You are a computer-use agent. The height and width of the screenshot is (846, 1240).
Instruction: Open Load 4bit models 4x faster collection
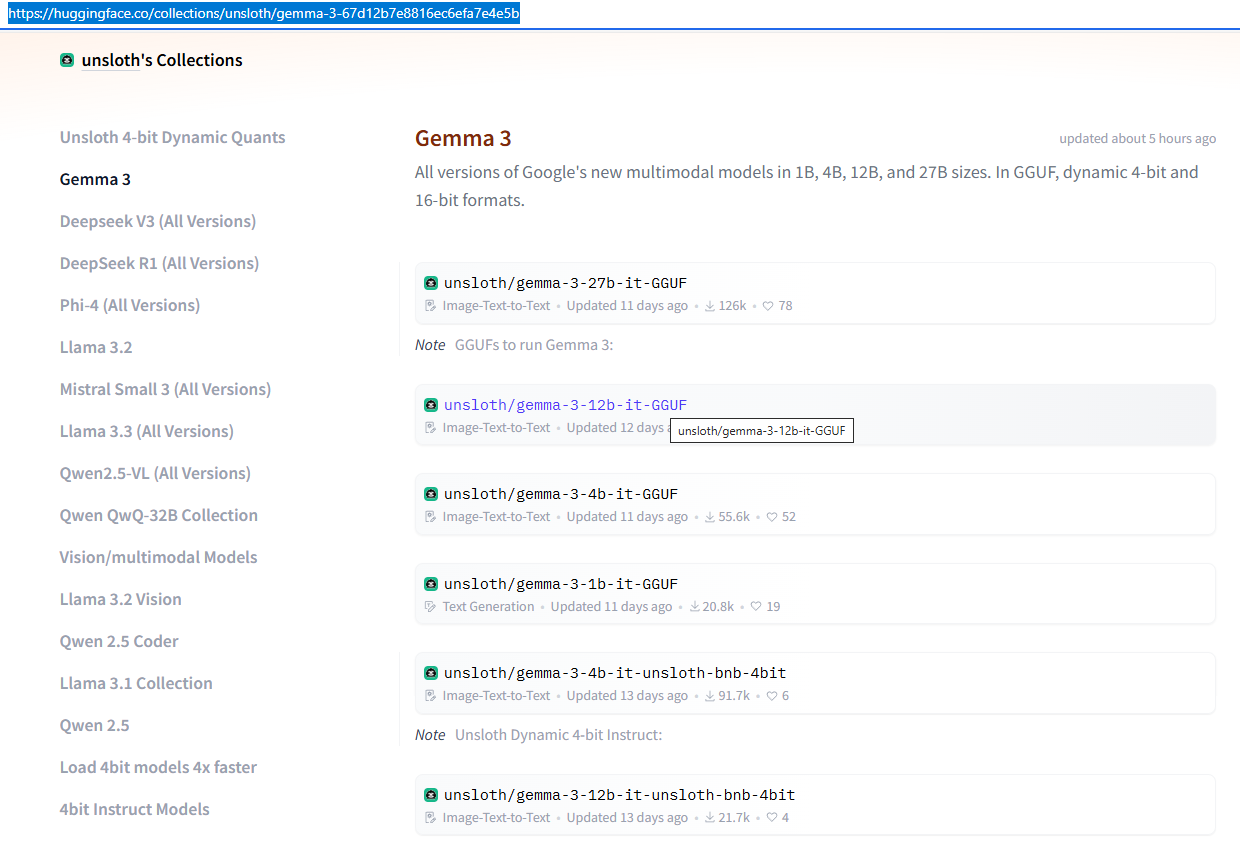tap(158, 767)
